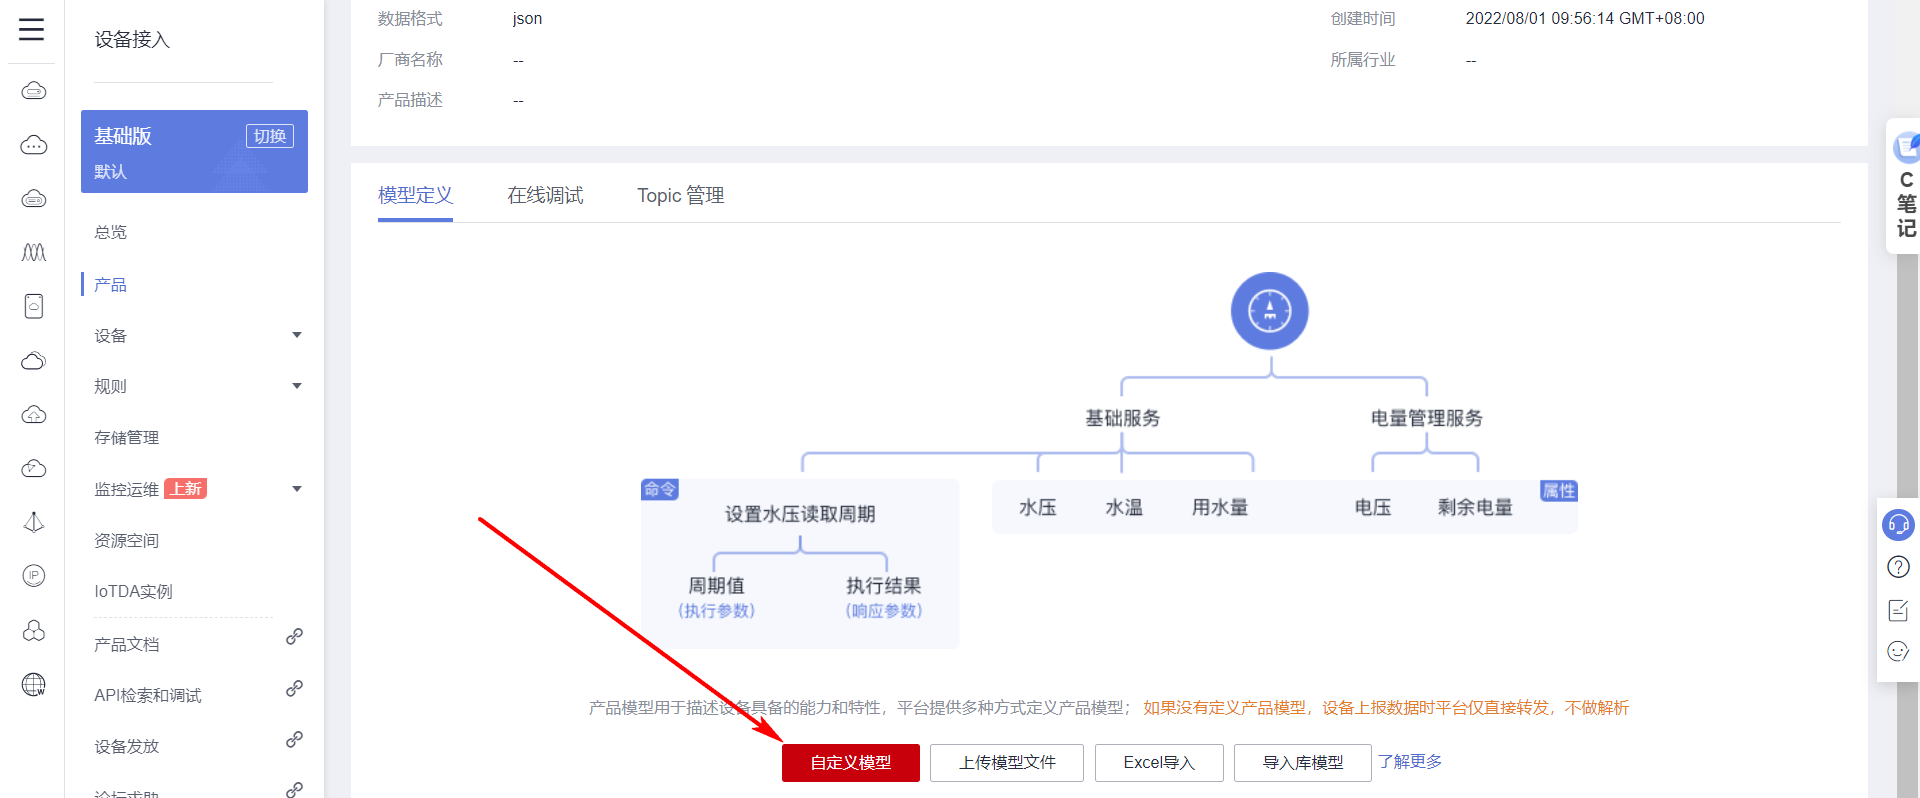The width and height of the screenshot is (1920, 798).
Task: Switch to the 模型定义 tab
Action: point(415,196)
